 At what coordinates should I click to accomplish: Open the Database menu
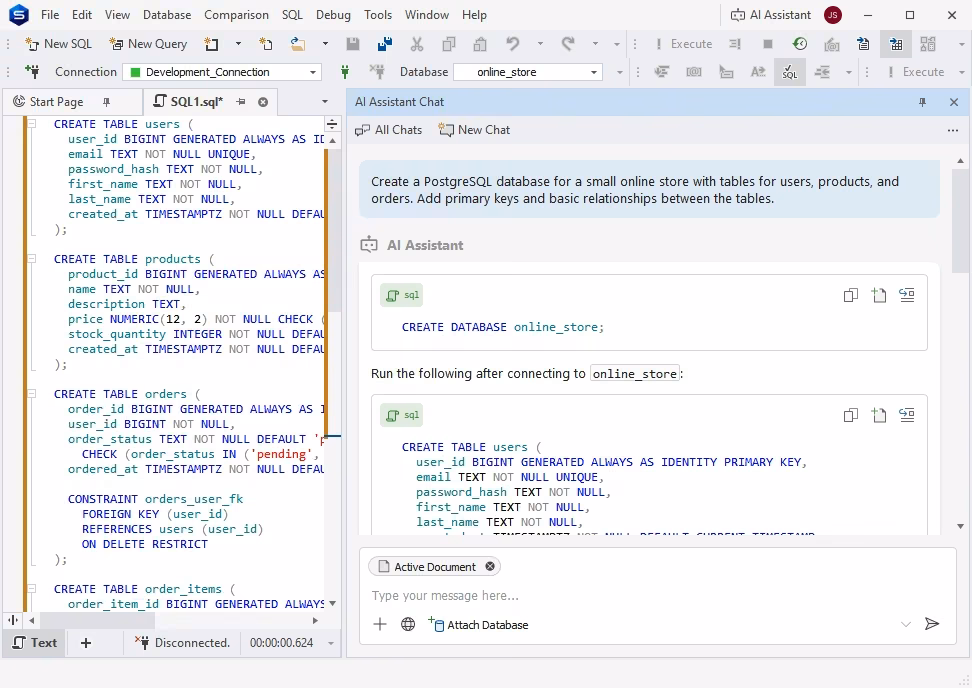(167, 15)
